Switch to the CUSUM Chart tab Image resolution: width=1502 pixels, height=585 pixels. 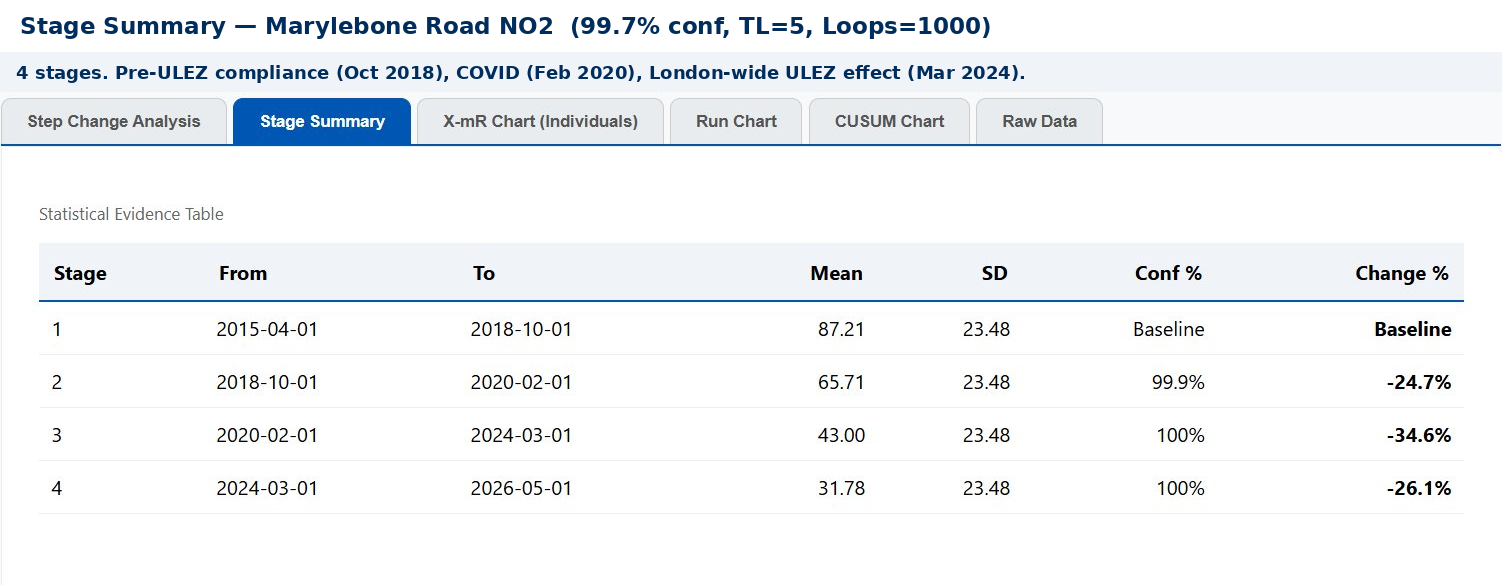[889, 121]
